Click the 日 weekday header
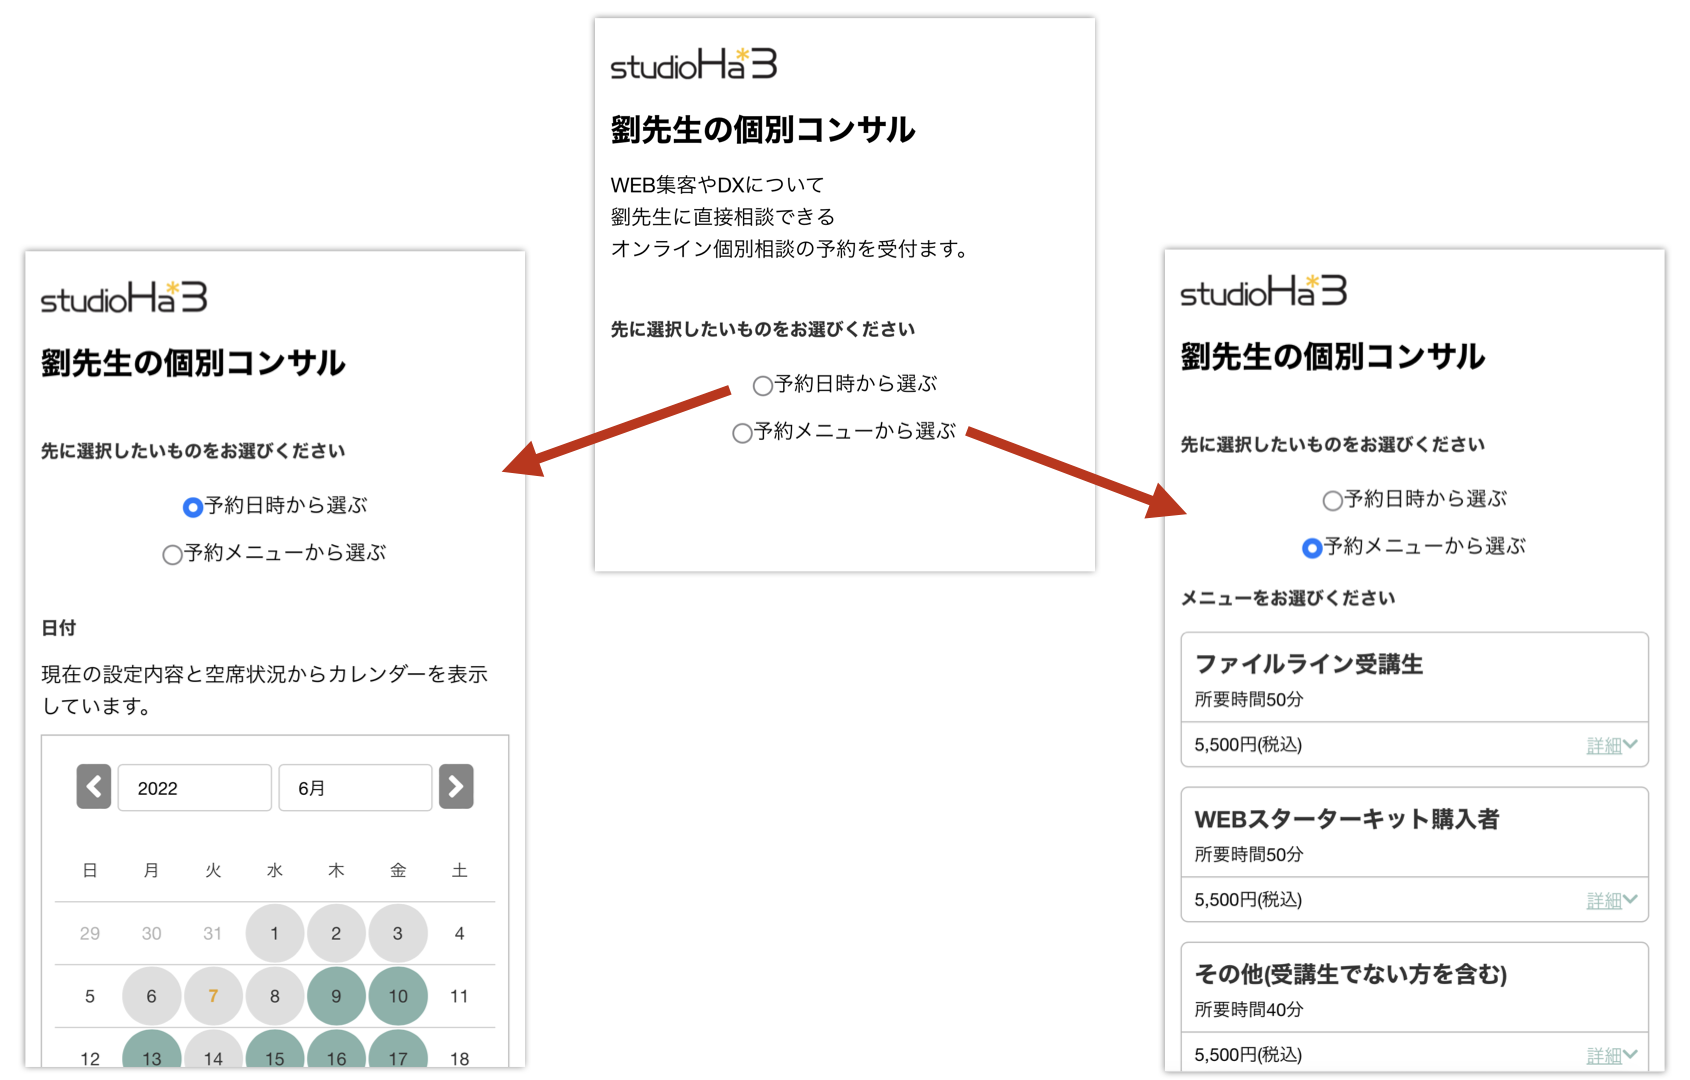The image size is (1690, 1080). point(90,870)
